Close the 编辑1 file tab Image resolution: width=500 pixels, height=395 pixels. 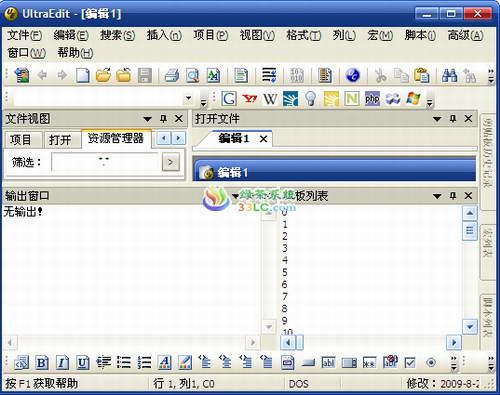[263, 139]
